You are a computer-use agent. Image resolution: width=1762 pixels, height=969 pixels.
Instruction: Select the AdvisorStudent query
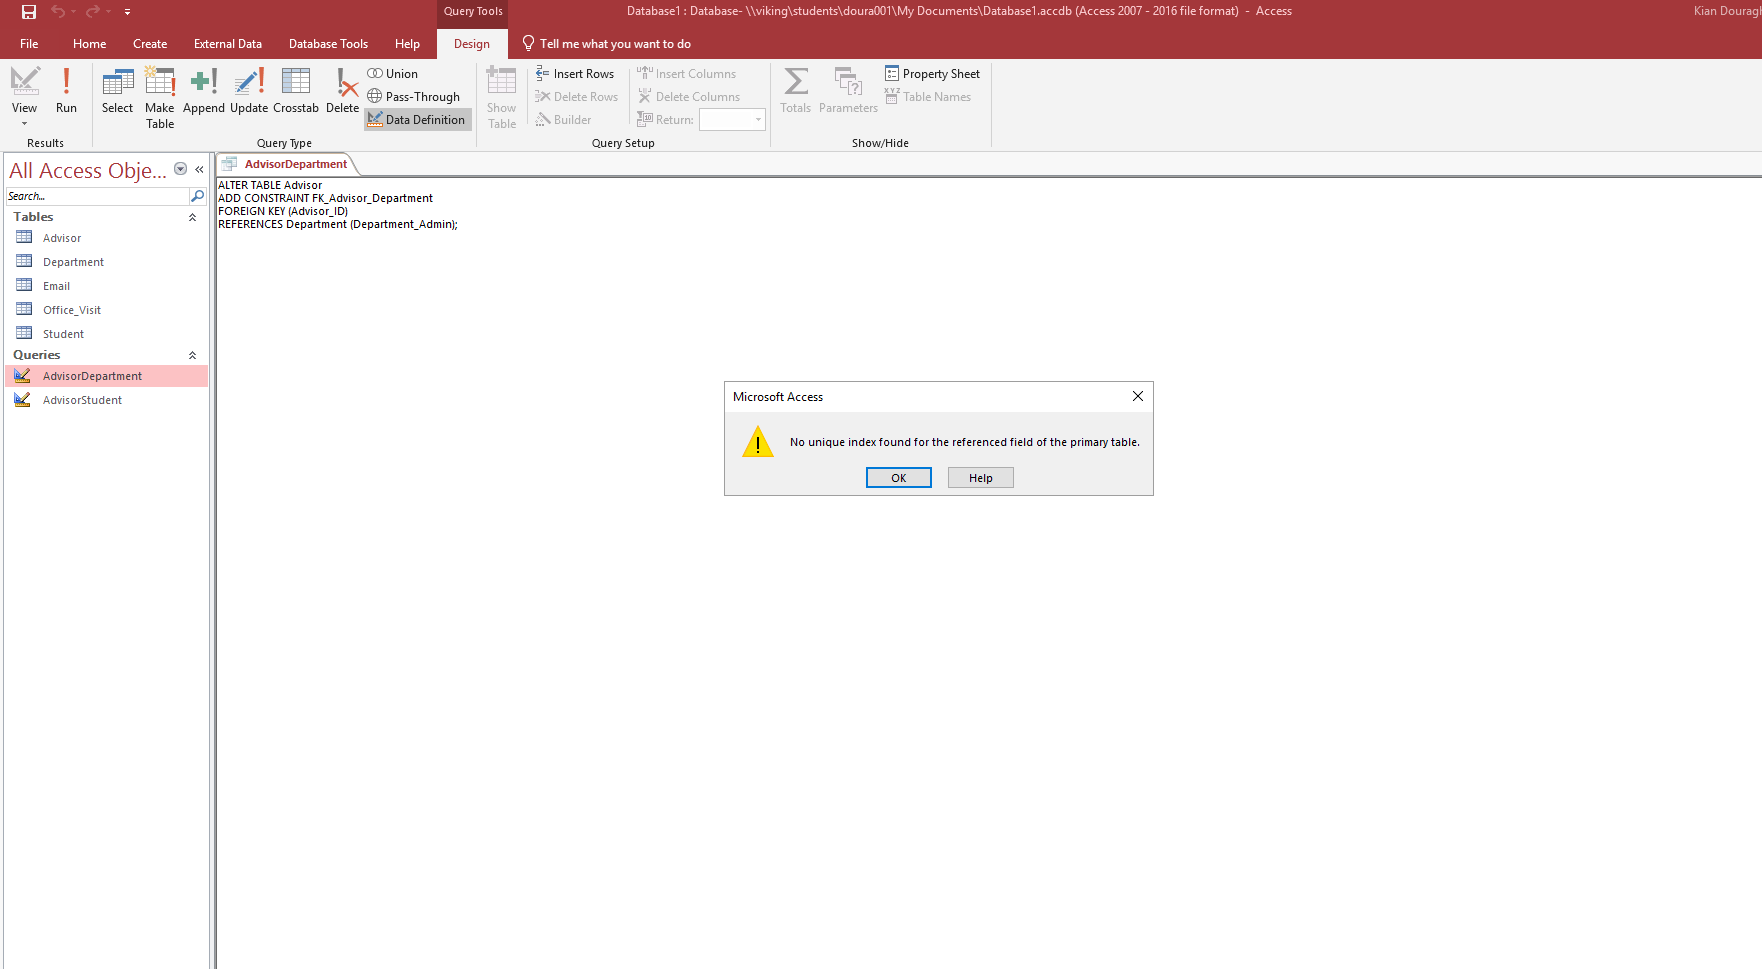106,400
